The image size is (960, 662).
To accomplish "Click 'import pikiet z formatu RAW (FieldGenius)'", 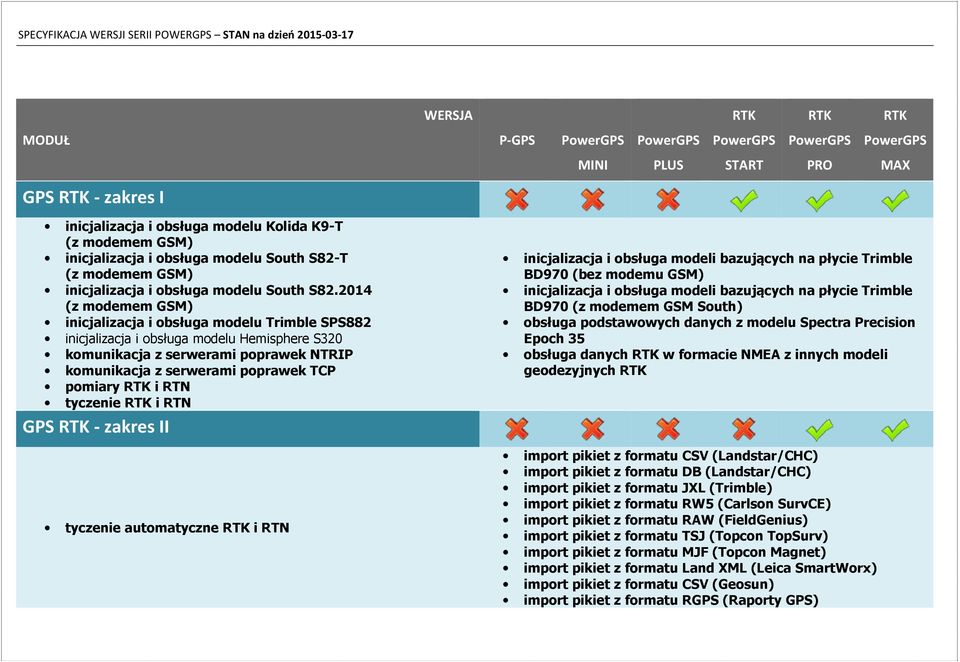I will click(x=666, y=520).
